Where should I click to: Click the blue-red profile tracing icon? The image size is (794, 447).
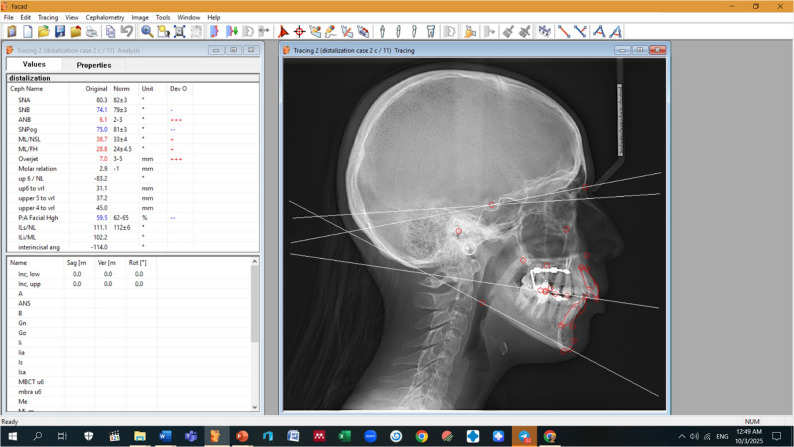pyautogui.click(x=214, y=31)
